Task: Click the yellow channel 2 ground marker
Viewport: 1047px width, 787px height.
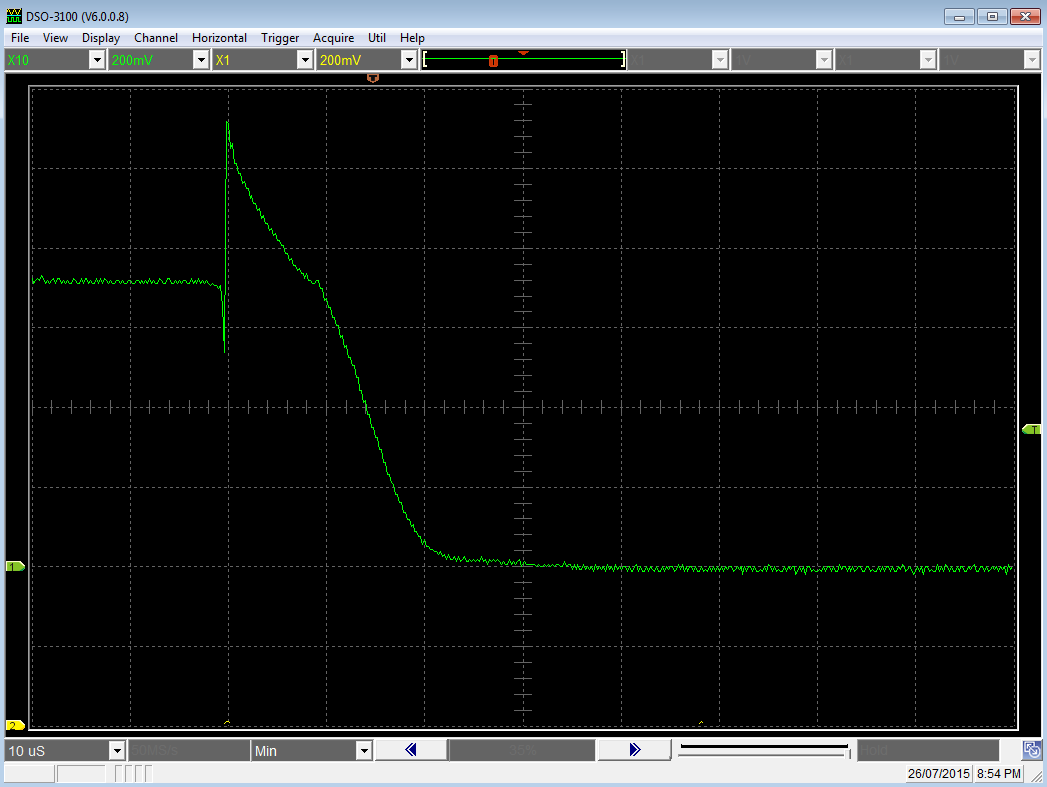Action: 15,725
